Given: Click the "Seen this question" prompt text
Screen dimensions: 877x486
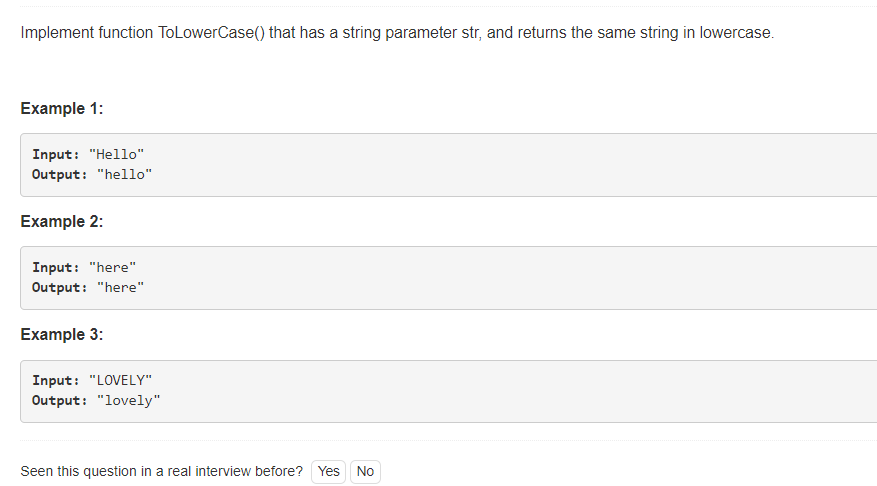Looking at the screenshot, I should (162, 471).
